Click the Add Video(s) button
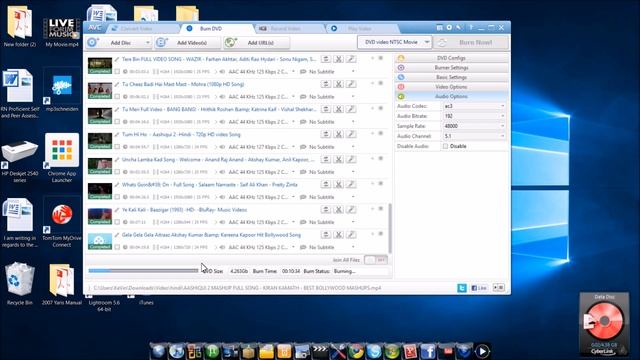 coord(188,42)
